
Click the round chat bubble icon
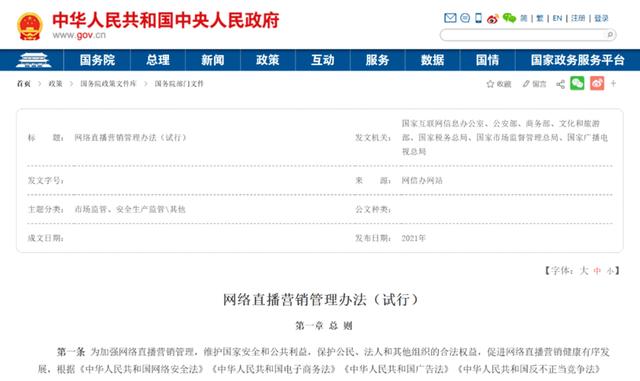coord(465,18)
